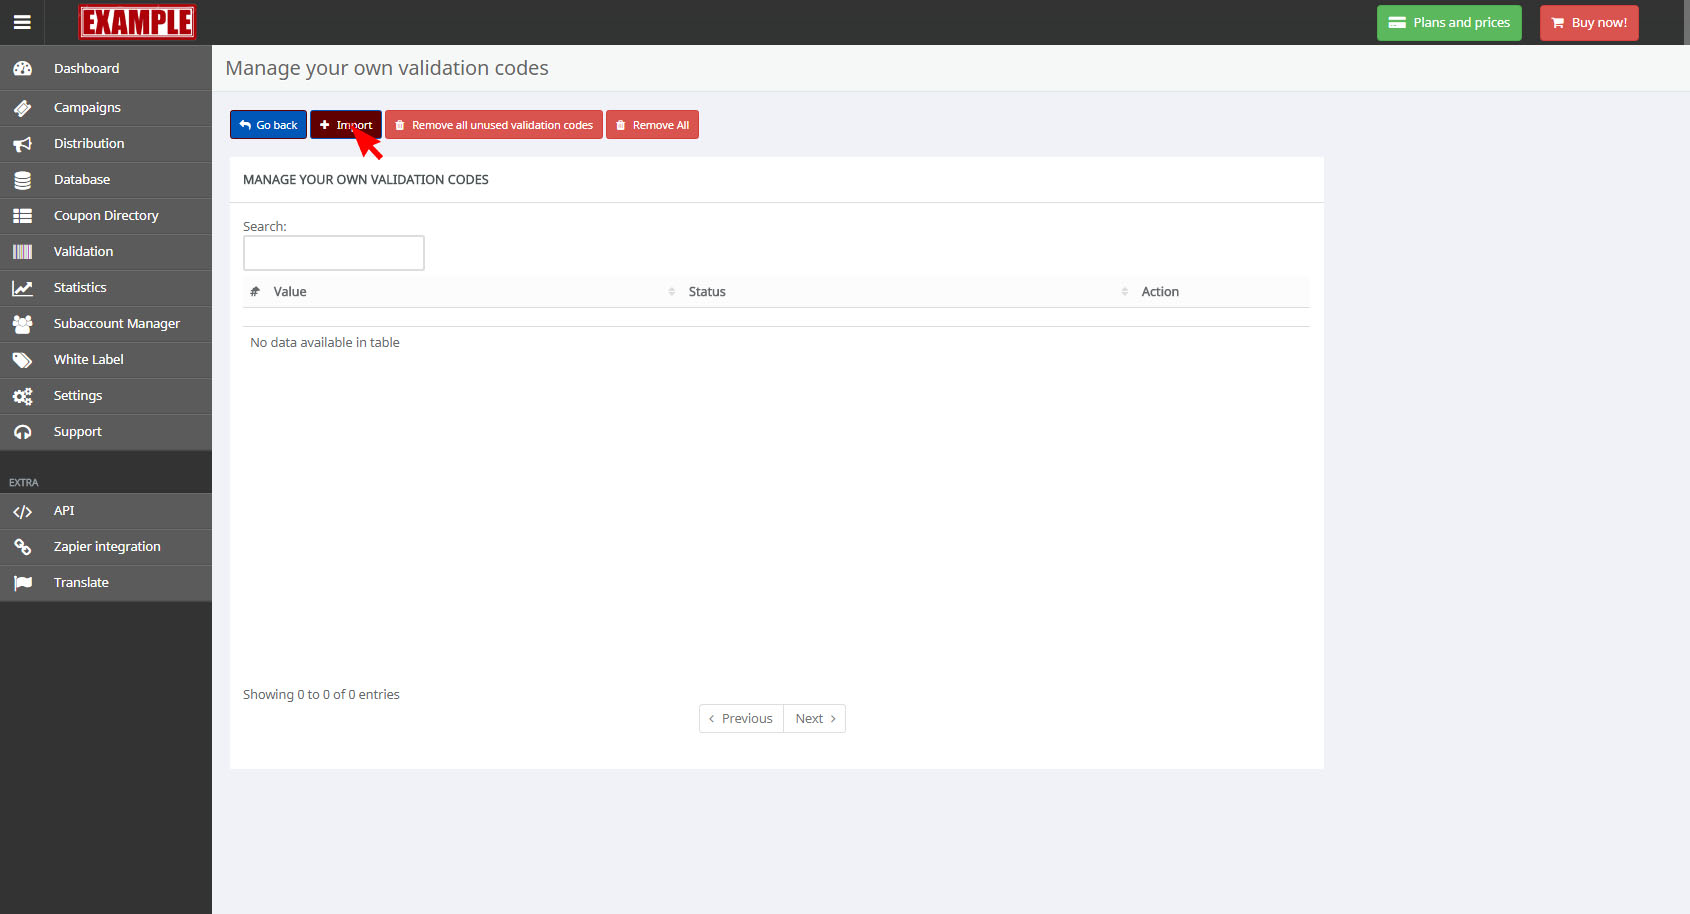Focus the Search input field
Viewport: 1690px width, 914px height.
[333, 253]
